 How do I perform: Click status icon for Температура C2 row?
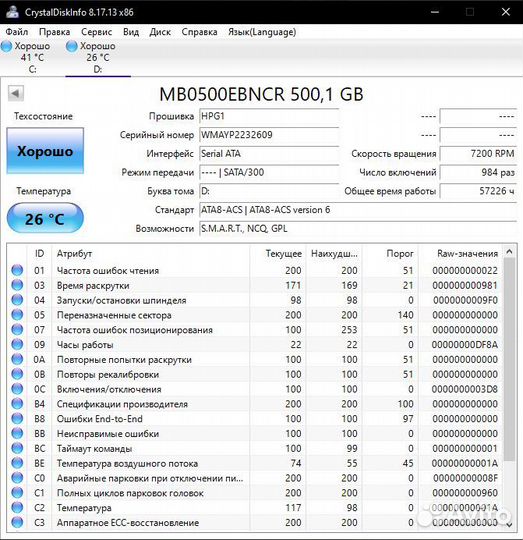point(17,507)
